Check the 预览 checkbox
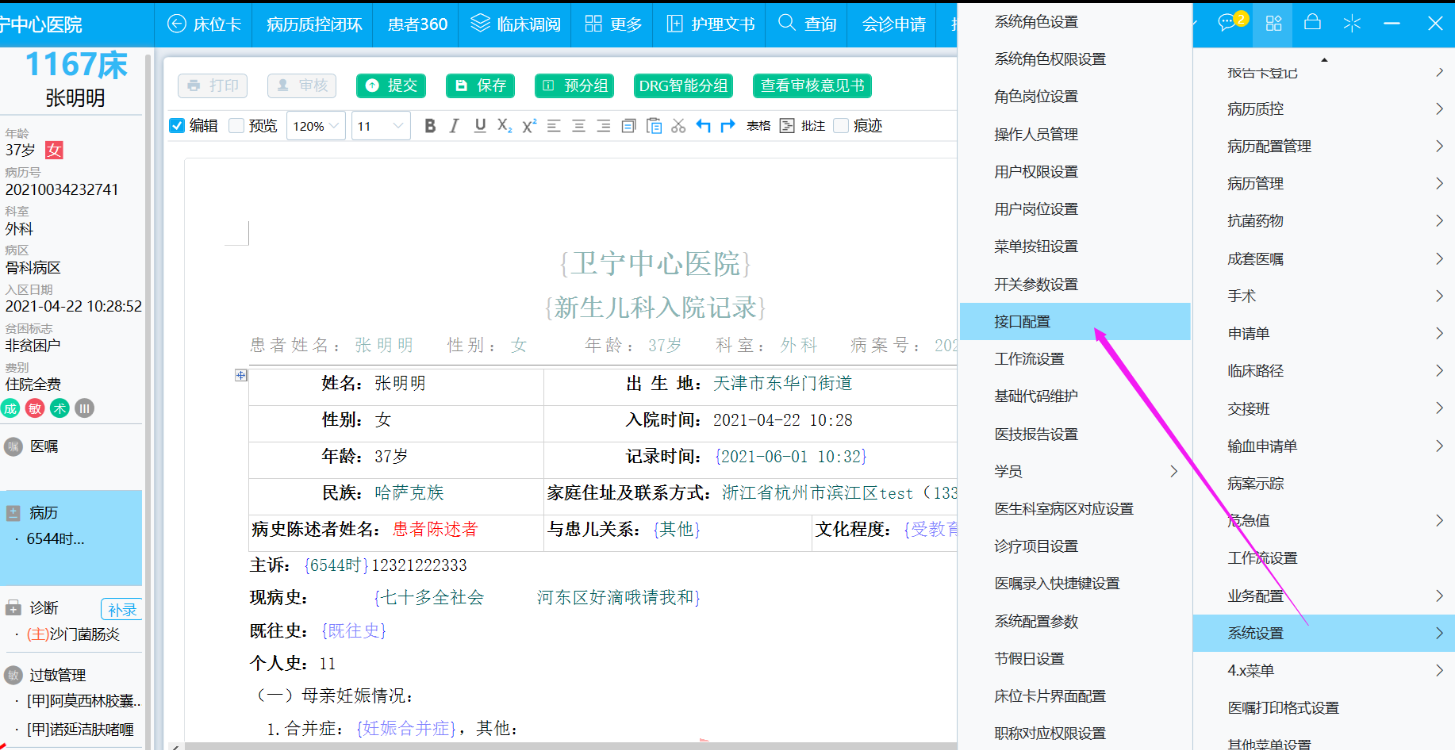 tap(236, 126)
